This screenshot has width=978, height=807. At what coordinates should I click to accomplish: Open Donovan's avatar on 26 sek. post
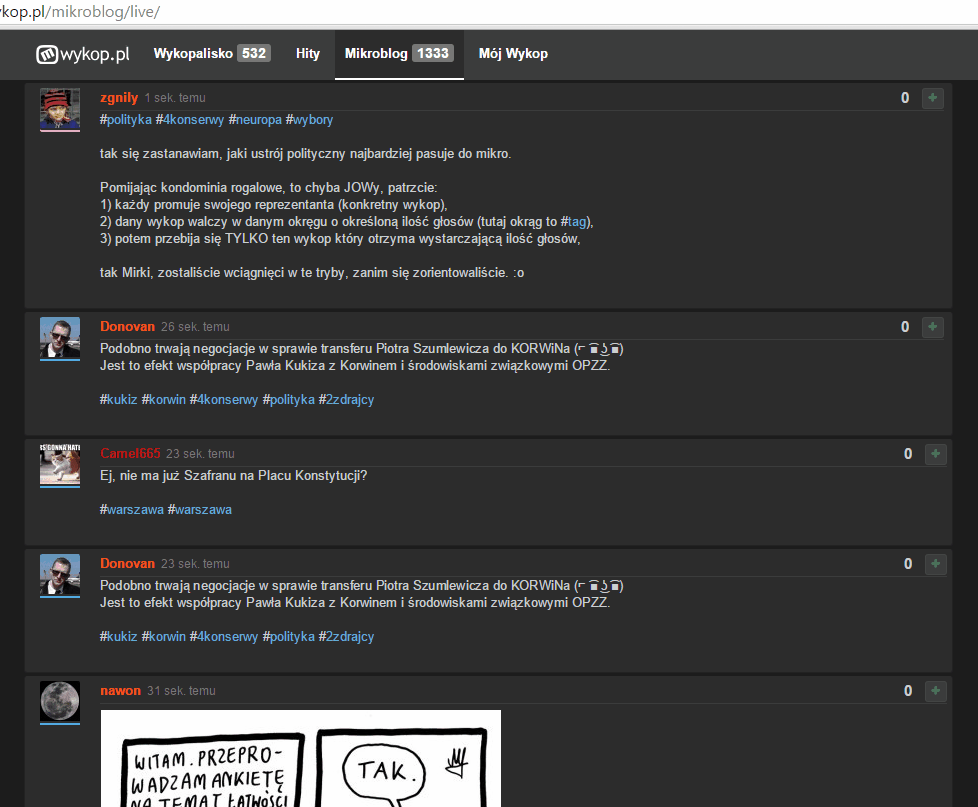(x=60, y=338)
